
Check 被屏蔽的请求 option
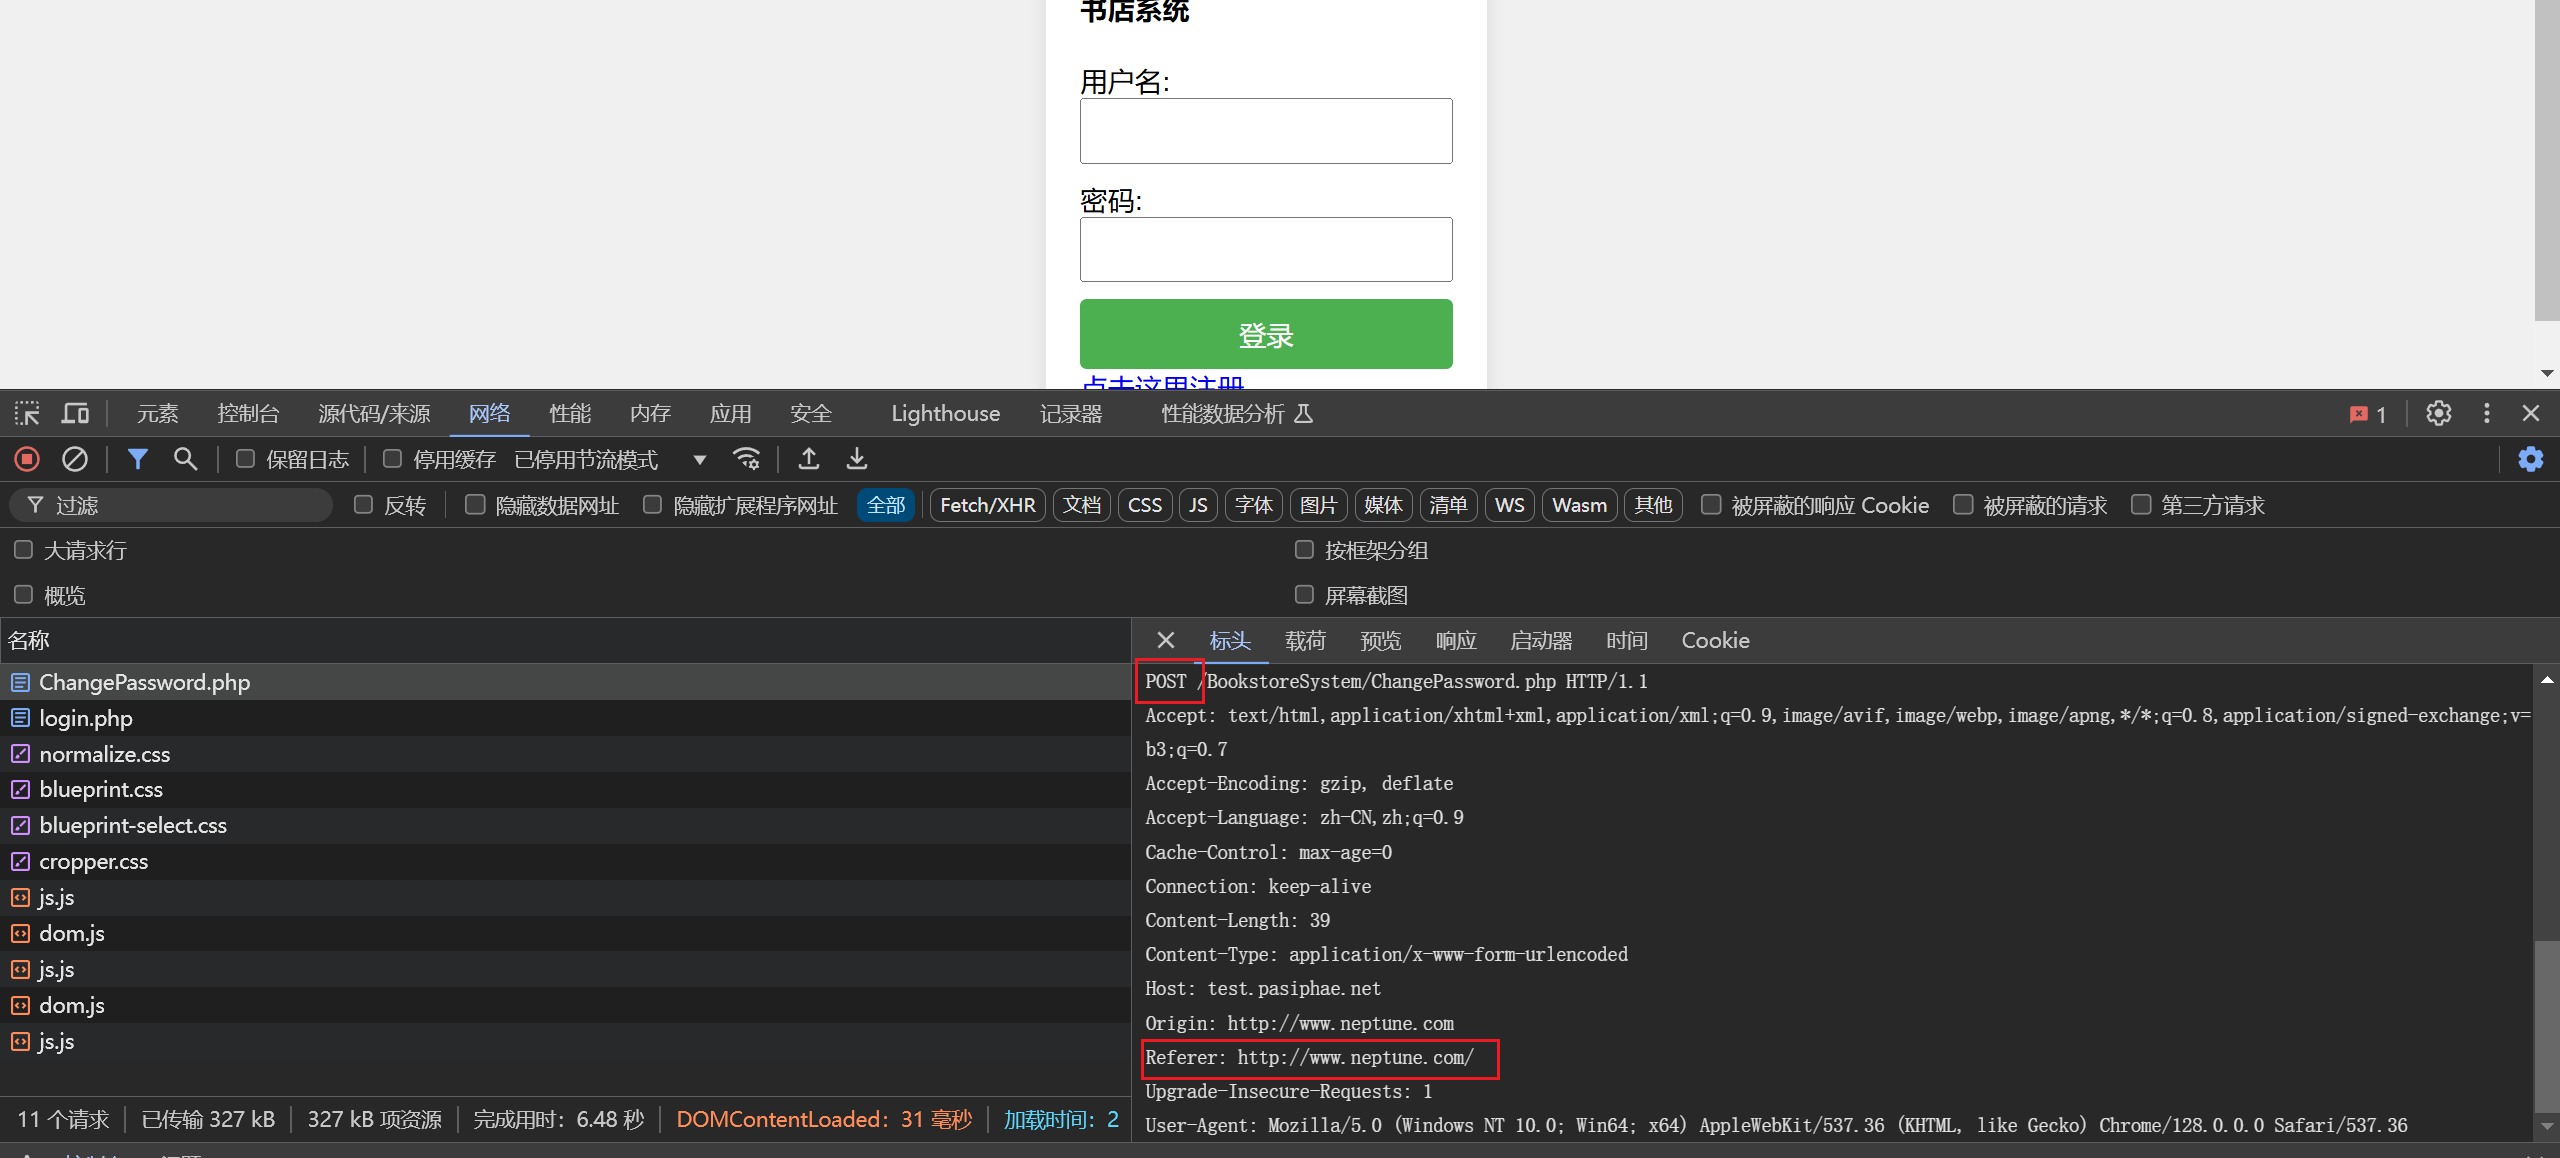(x=1964, y=505)
